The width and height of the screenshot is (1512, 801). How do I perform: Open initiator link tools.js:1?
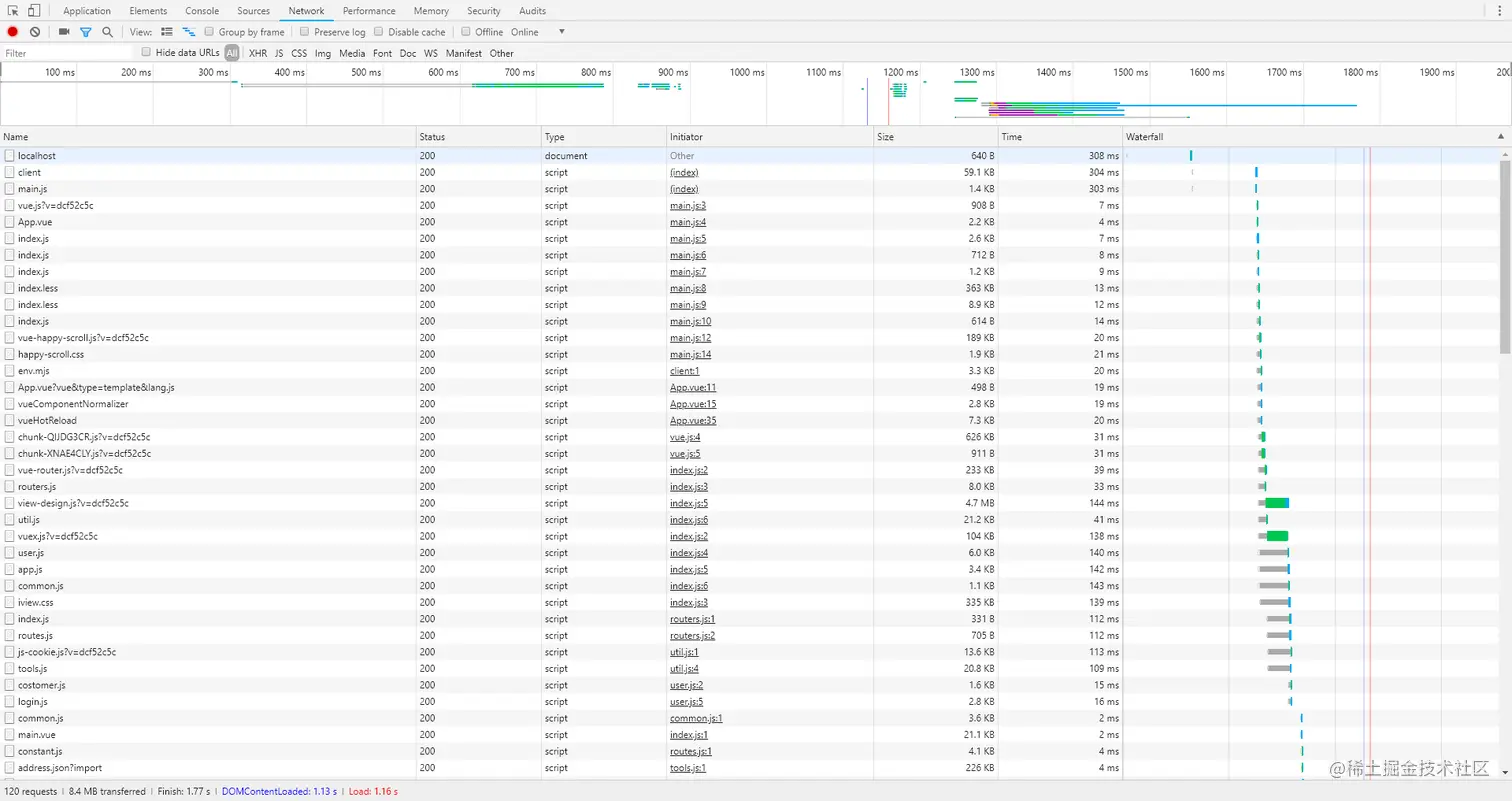[688, 768]
